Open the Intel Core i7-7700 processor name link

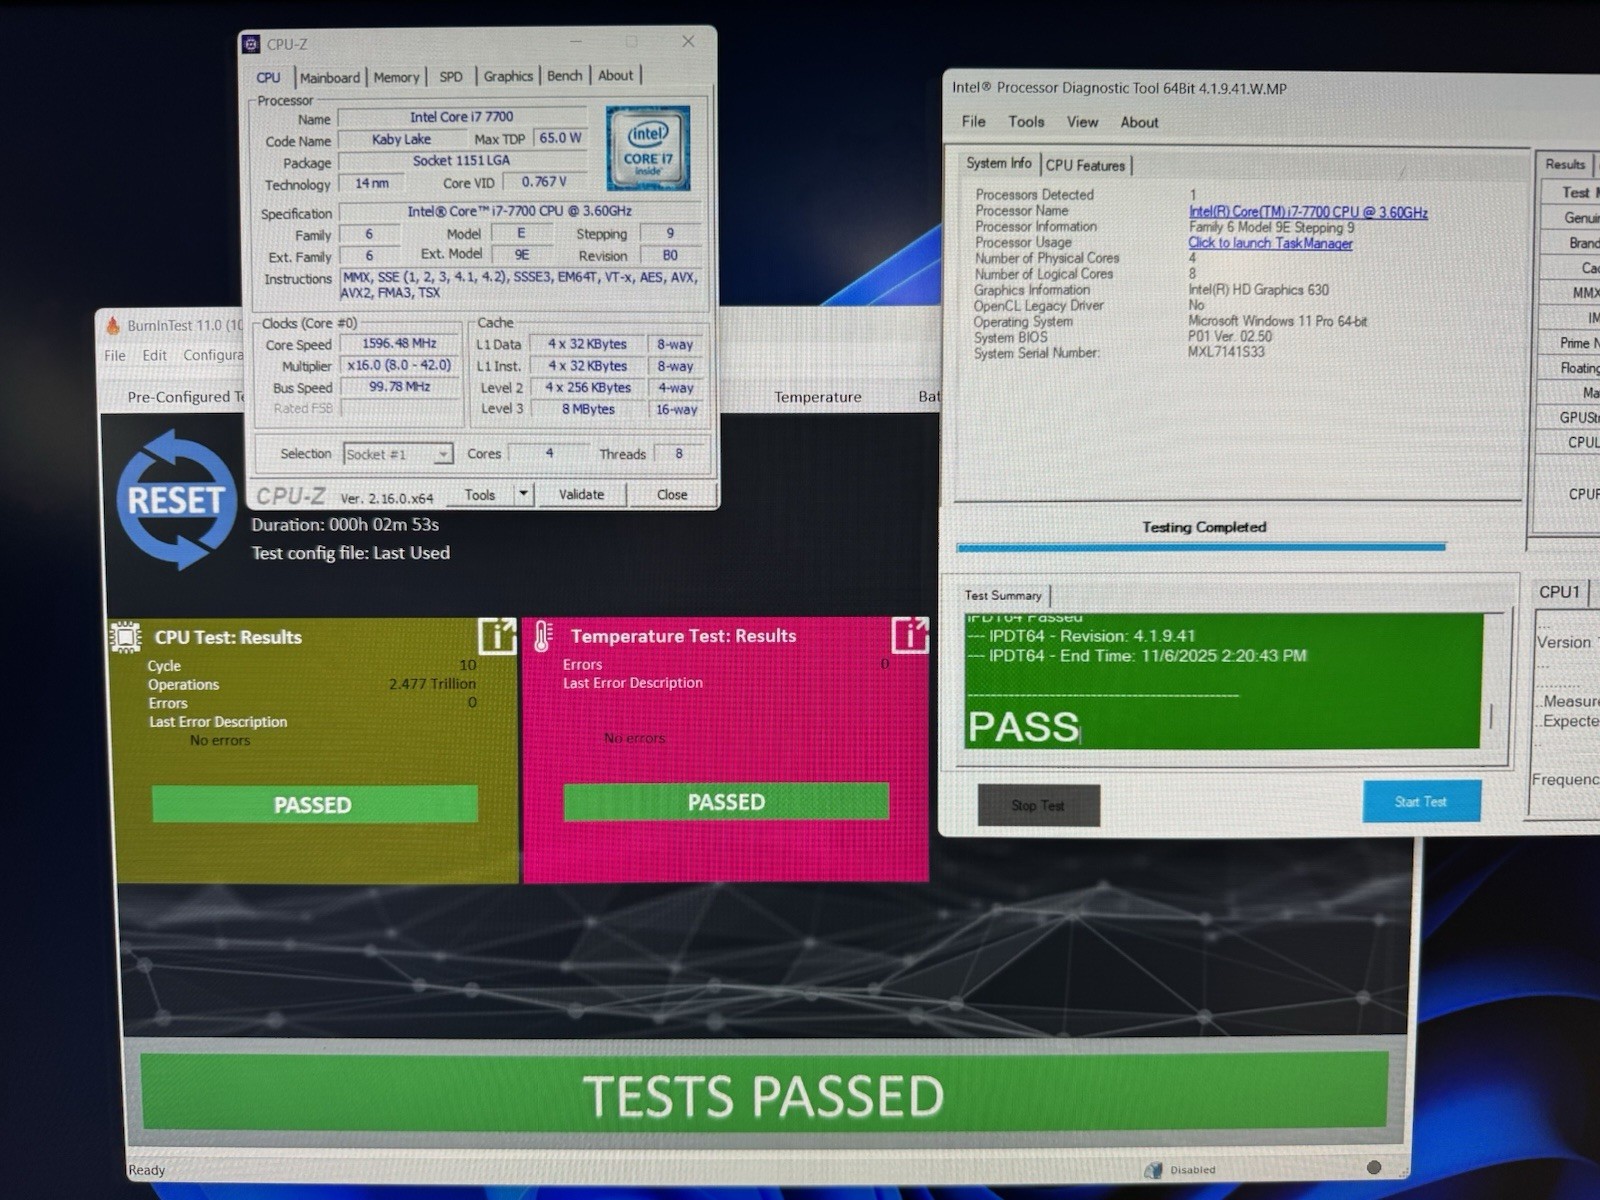tap(1308, 212)
